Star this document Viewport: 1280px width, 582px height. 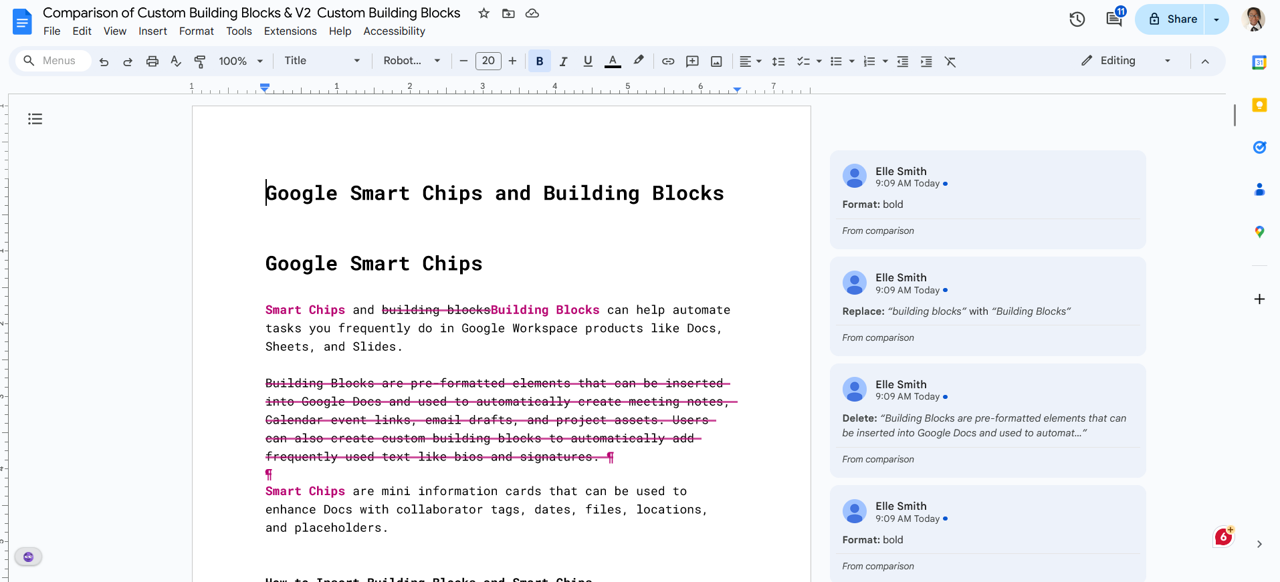pyautogui.click(x=484, y=13)
